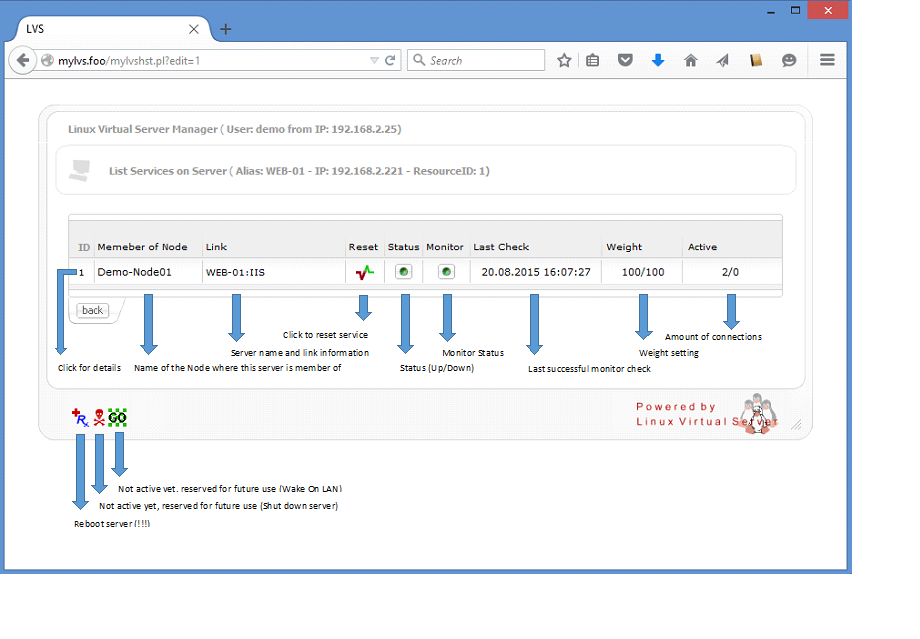Image resolution: width=920 pixels, height=639 pixels.
Task: Click the red reset service icon
Action: pyautogui.click(x=363, y=272)
